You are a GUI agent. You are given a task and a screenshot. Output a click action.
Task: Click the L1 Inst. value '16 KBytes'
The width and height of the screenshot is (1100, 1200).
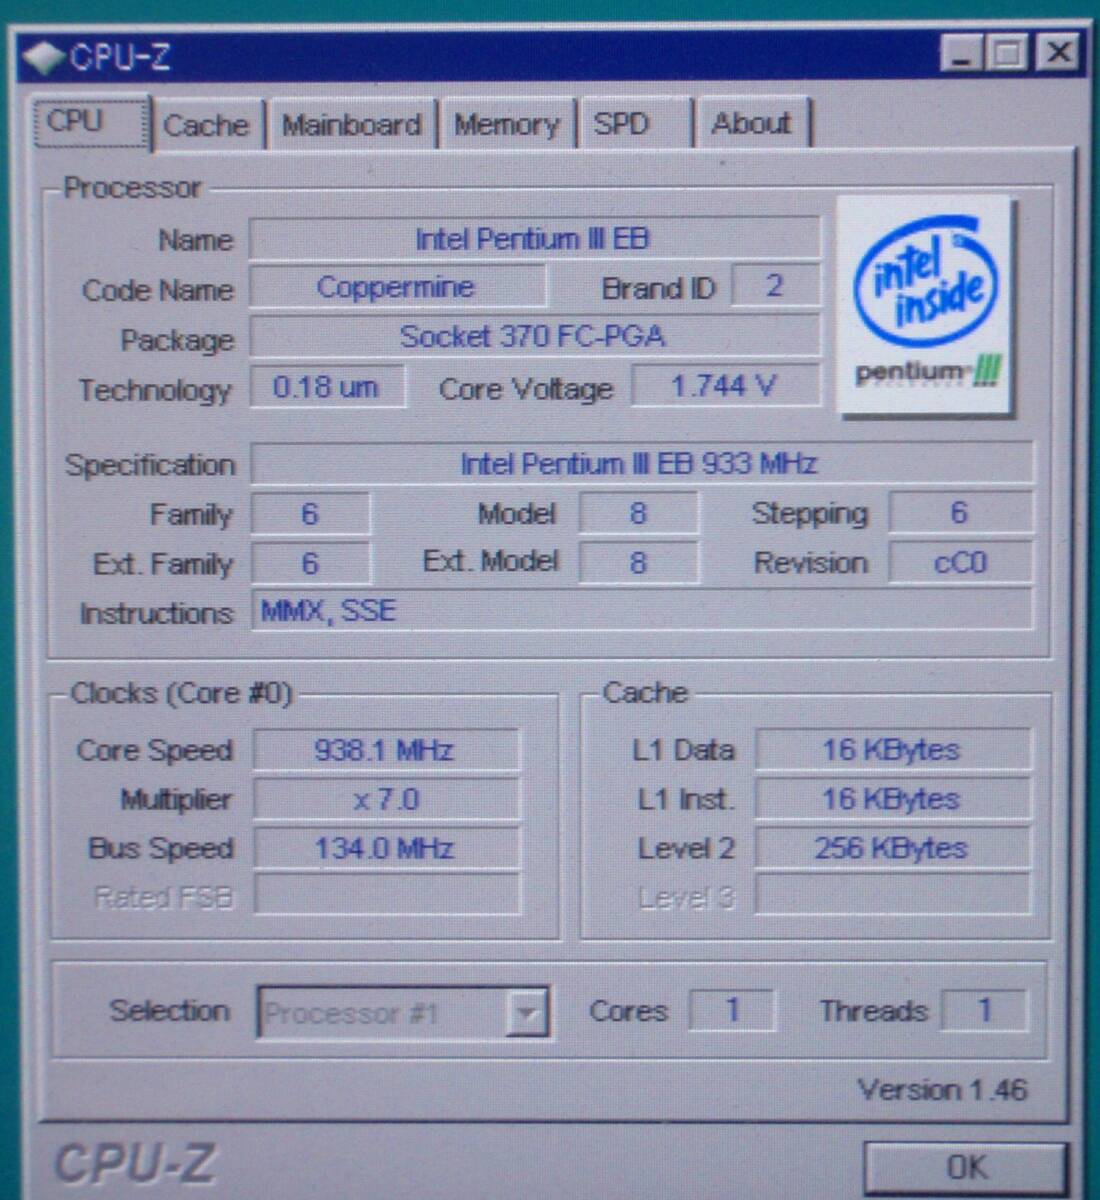892,798
